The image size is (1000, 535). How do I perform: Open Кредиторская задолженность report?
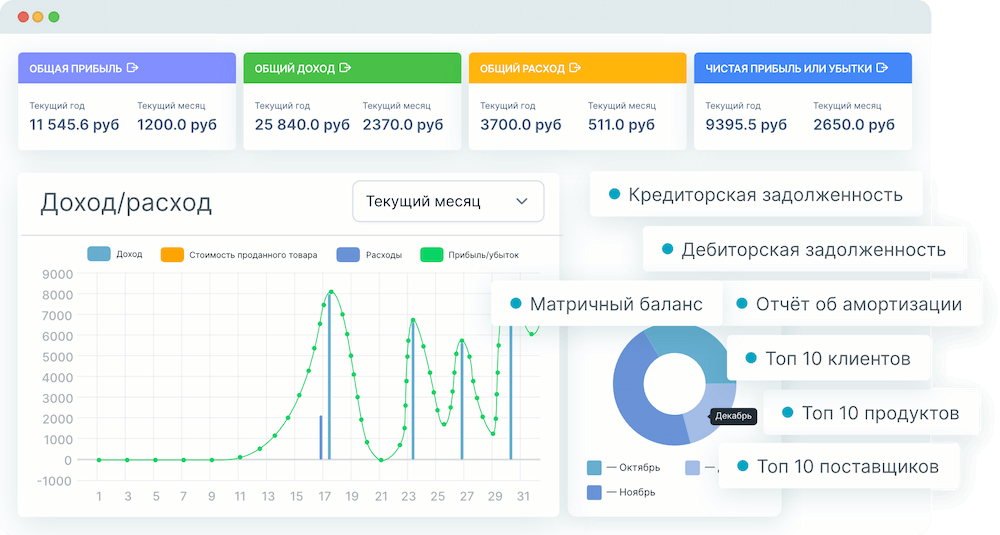coord(755,195)
